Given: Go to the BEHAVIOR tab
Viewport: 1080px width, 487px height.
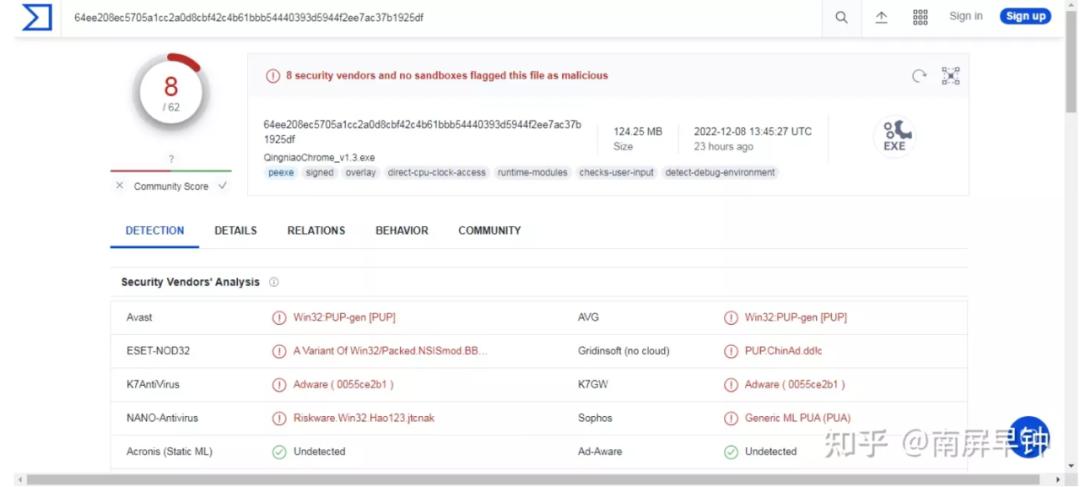Looking at the screenshot, I should click(x=402, y=231).
